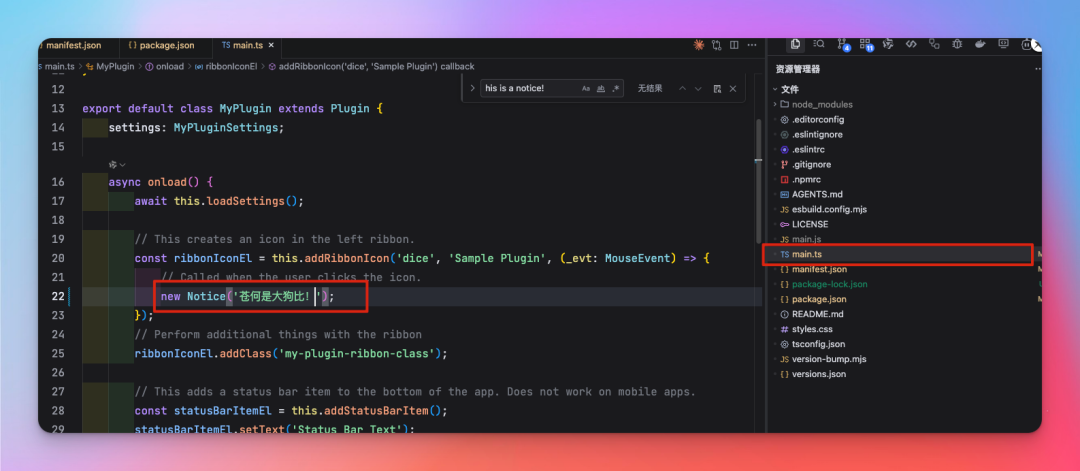This screenshot has height=471, width=1080.
Task: Open the bug-shaped Debug view icon
Action: pos(957,44)
